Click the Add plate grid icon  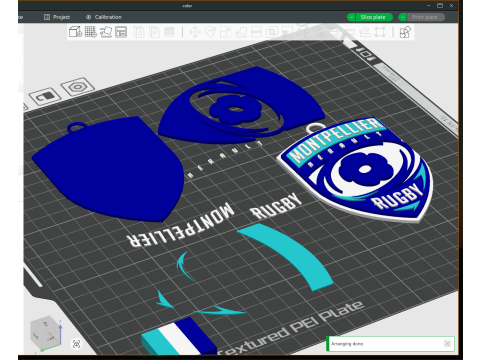click(x=91, y=32)
